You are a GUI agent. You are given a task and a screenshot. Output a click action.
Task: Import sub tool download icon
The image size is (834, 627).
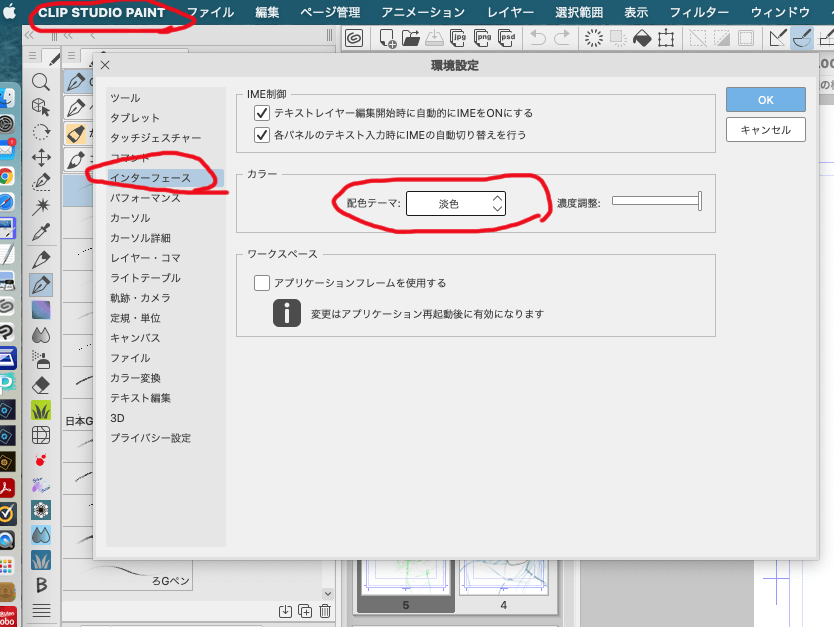286,611
